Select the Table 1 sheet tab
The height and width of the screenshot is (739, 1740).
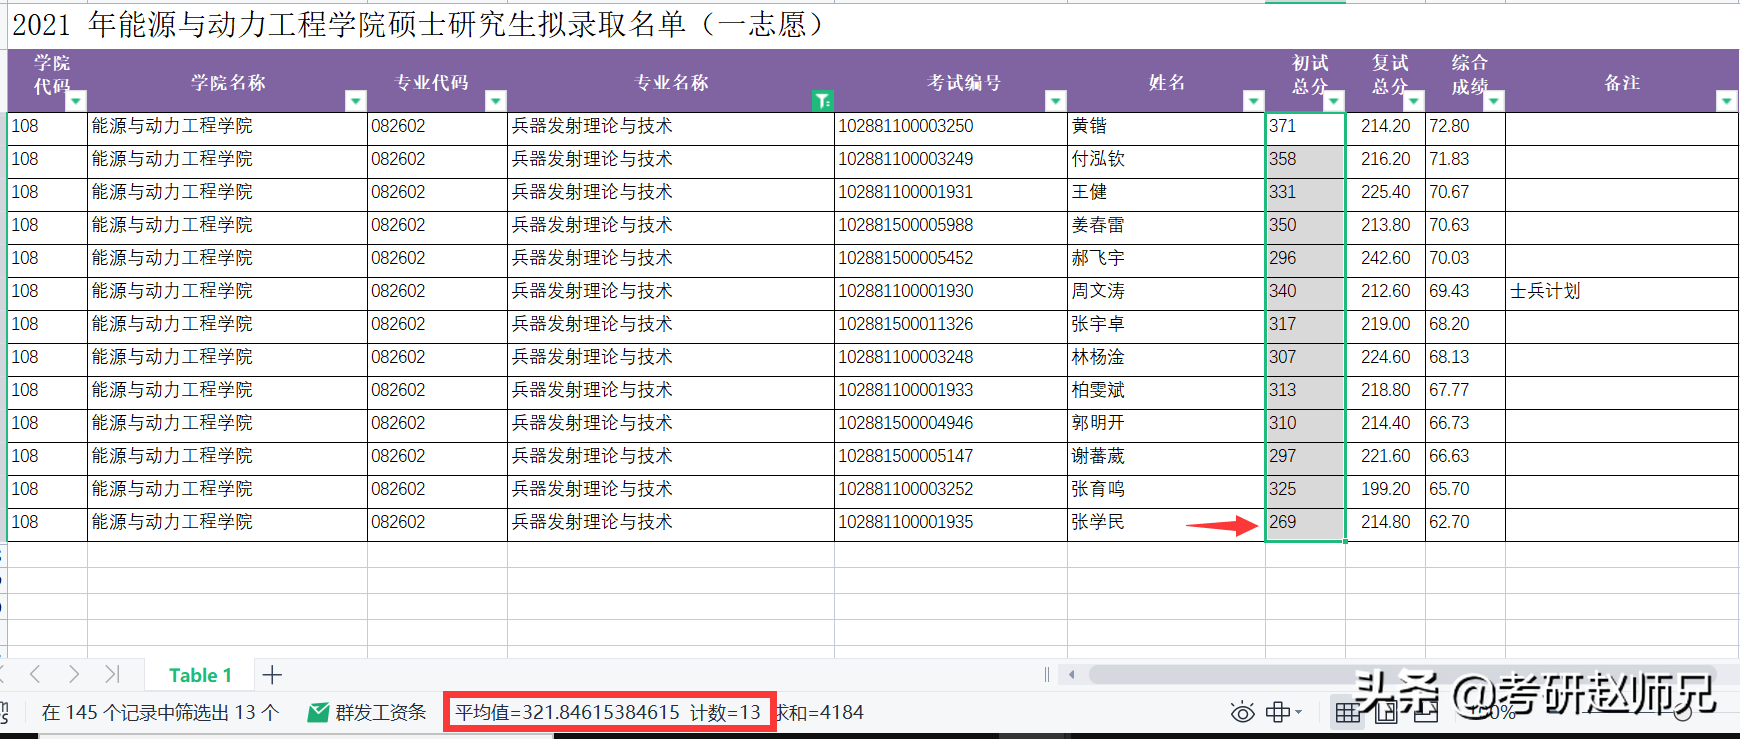(200, 675)
